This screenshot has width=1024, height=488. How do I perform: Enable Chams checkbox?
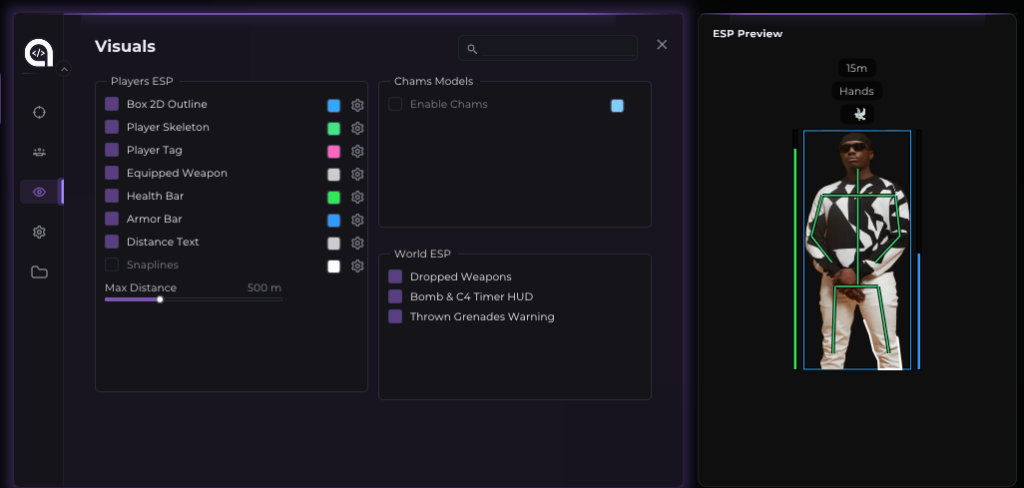(x=395, y=104)
